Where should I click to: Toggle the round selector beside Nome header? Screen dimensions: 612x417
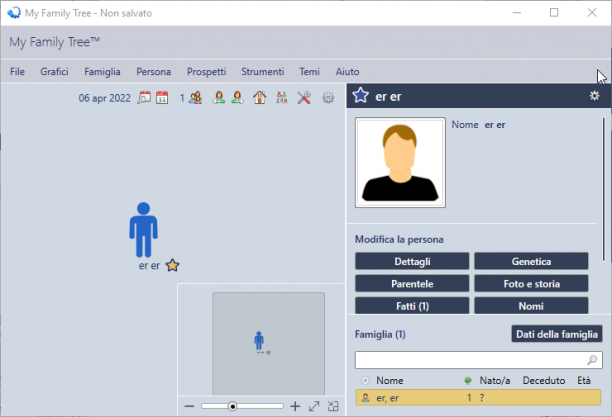tap(365, 380)
